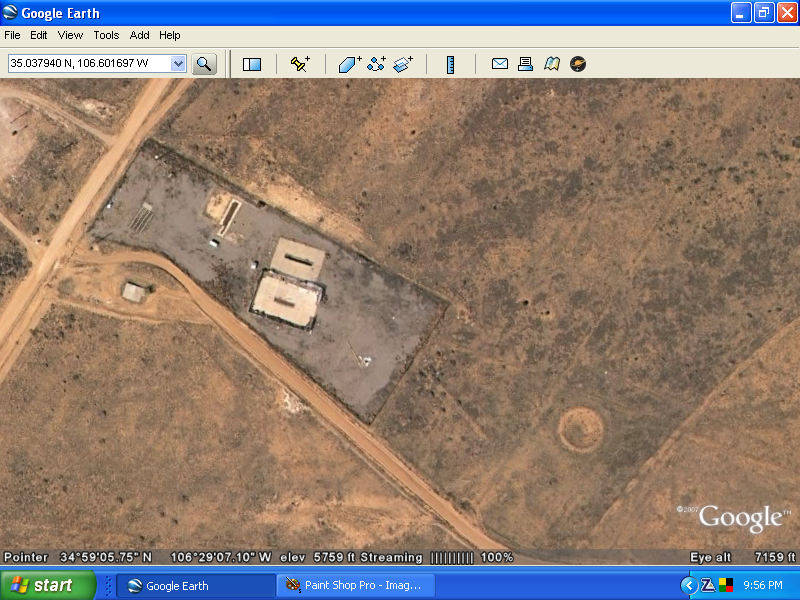
Task: Click the coordinates search input field
Action: tap(90, 64)
